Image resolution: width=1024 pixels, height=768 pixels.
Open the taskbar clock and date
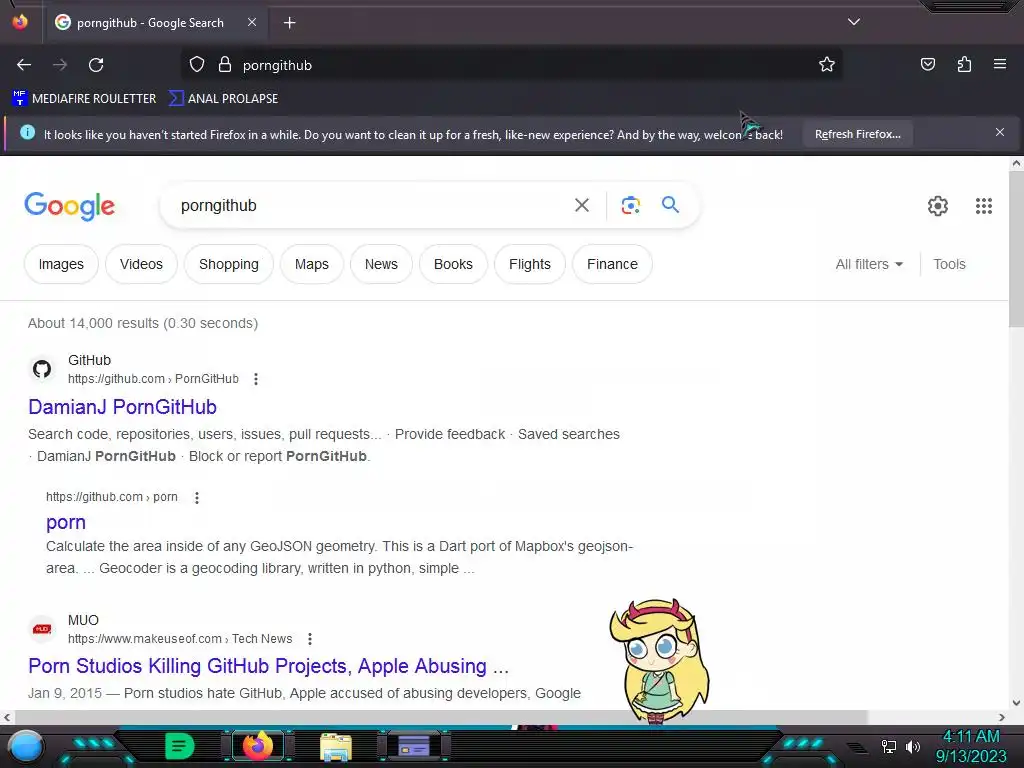pos(971,746)
